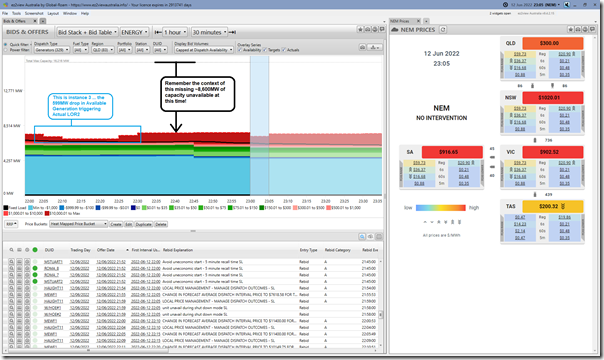Close the Bids & Offers tab
604x360 pixels.
35,21
